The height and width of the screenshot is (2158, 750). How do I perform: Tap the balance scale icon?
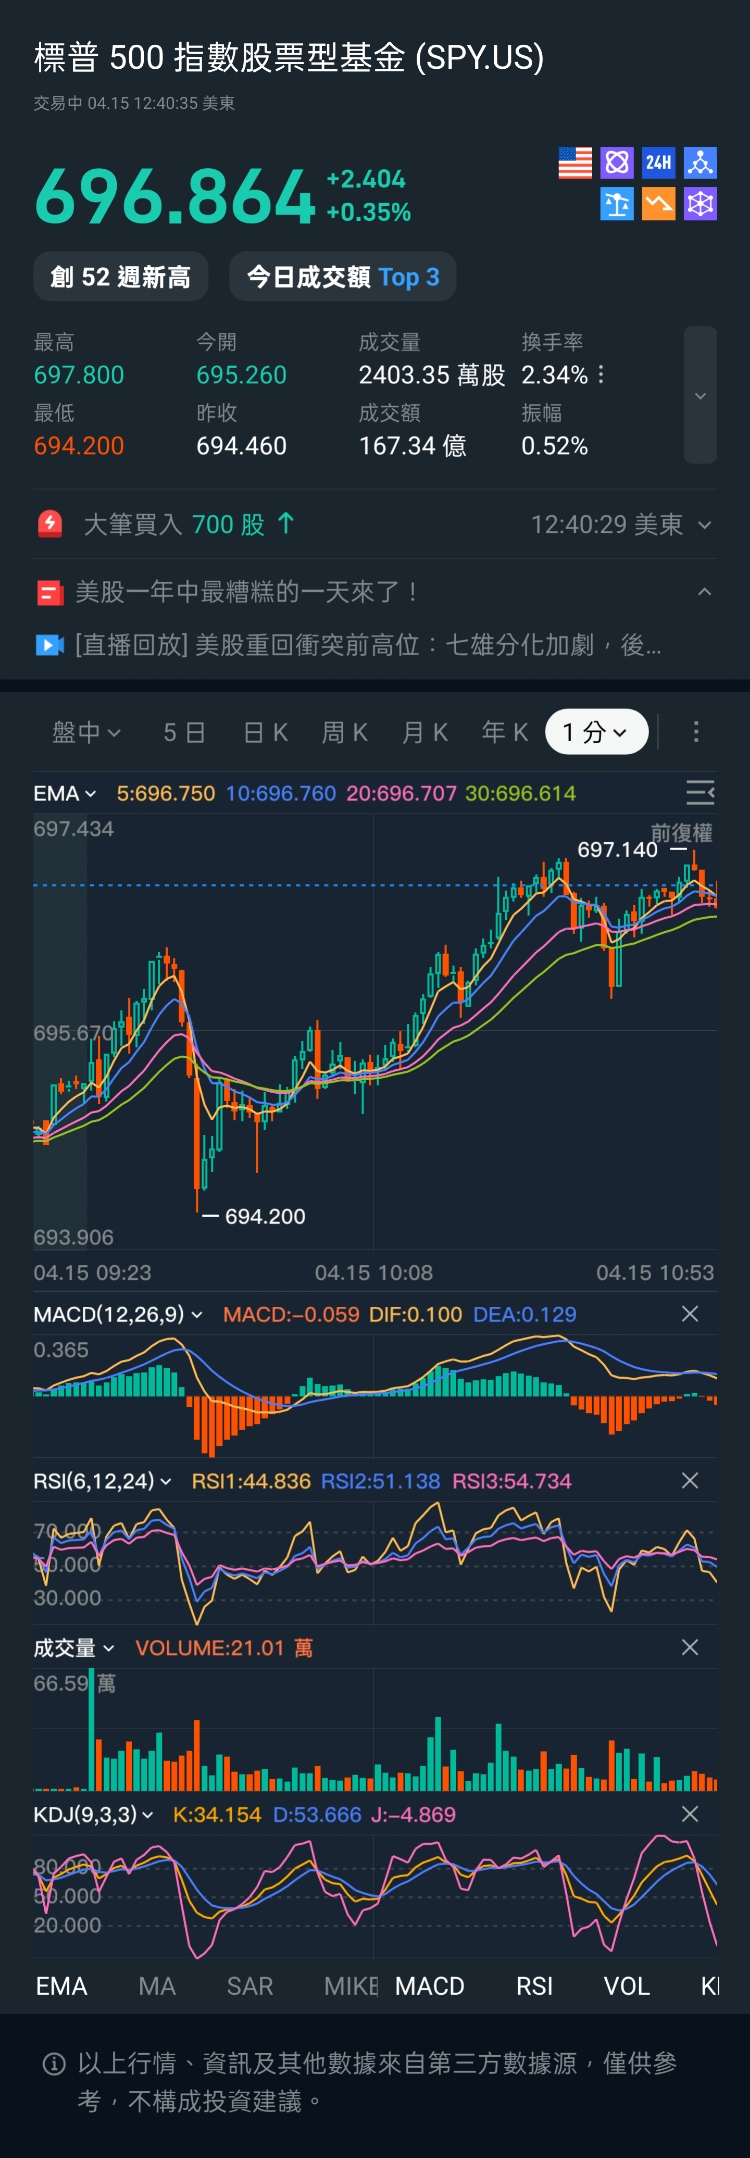617,204
